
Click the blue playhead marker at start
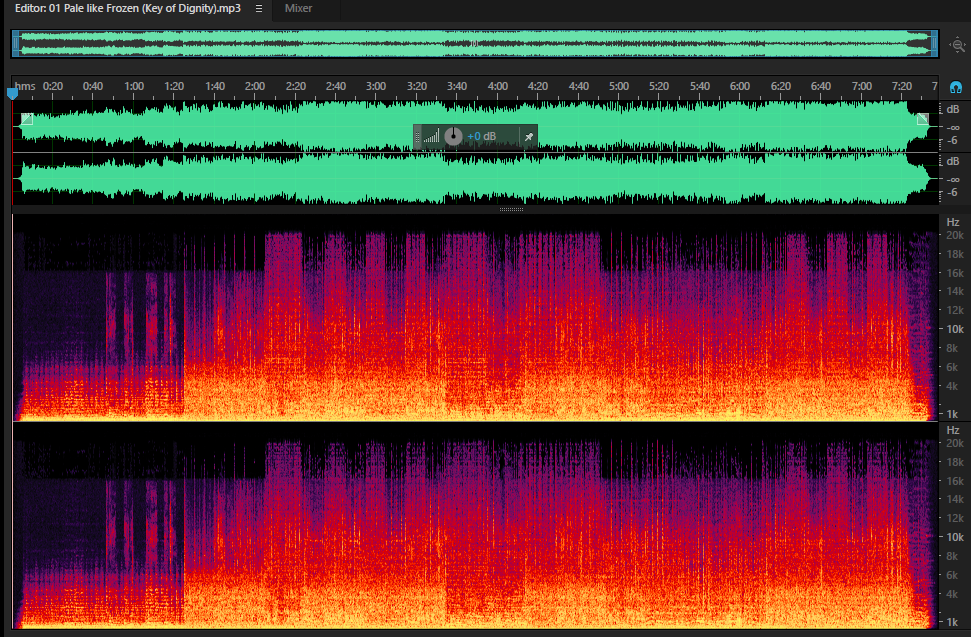12,93
